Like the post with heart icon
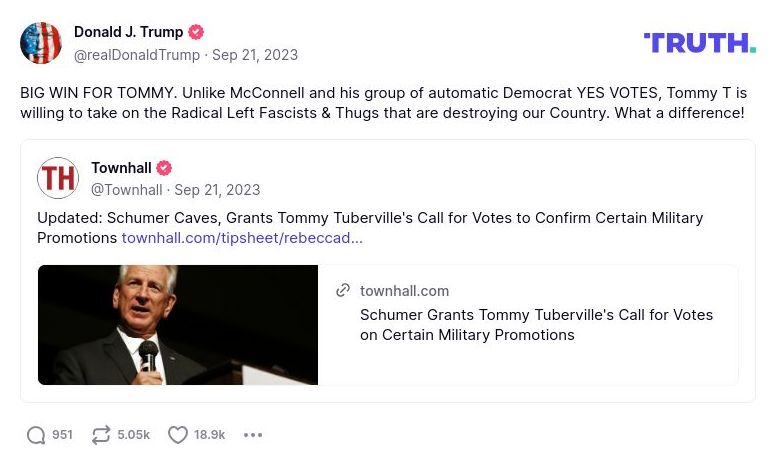Viewport: 777px width, 465px height. coord(178,435)
